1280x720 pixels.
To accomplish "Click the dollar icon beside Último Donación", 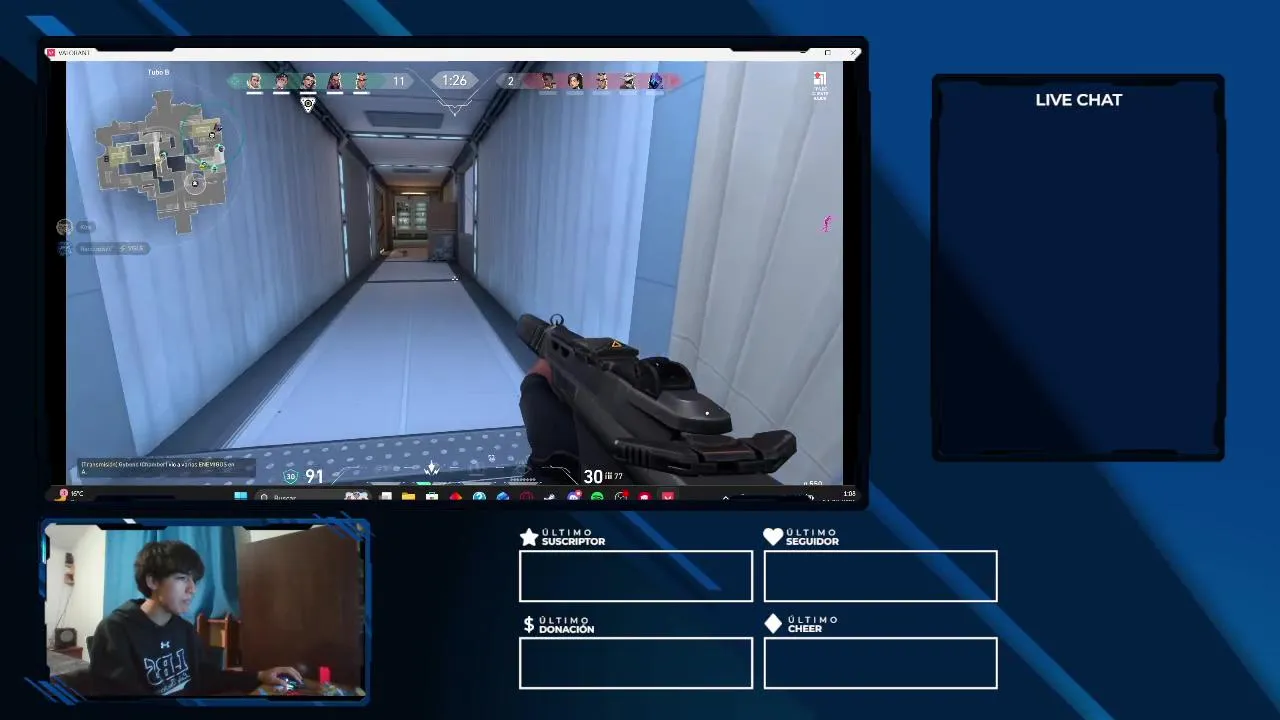I will pyautogui.click(x=529, y=624).
